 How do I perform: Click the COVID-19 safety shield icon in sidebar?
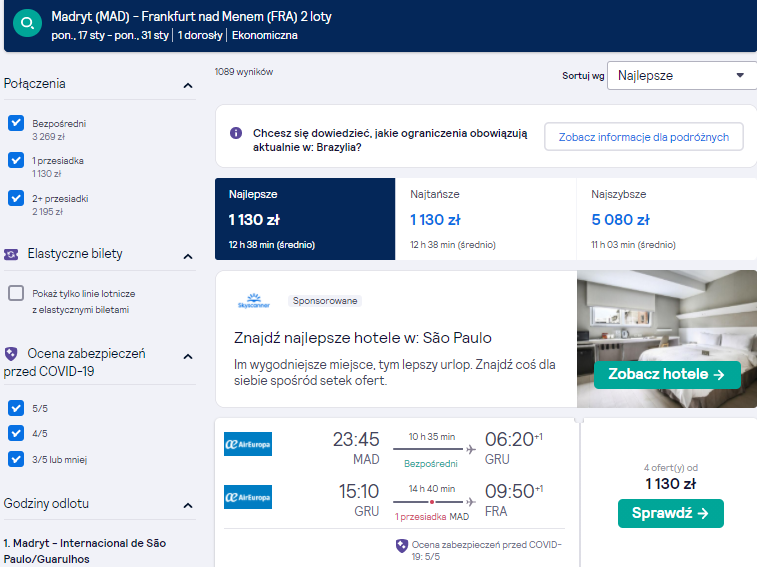coord(11,354)
